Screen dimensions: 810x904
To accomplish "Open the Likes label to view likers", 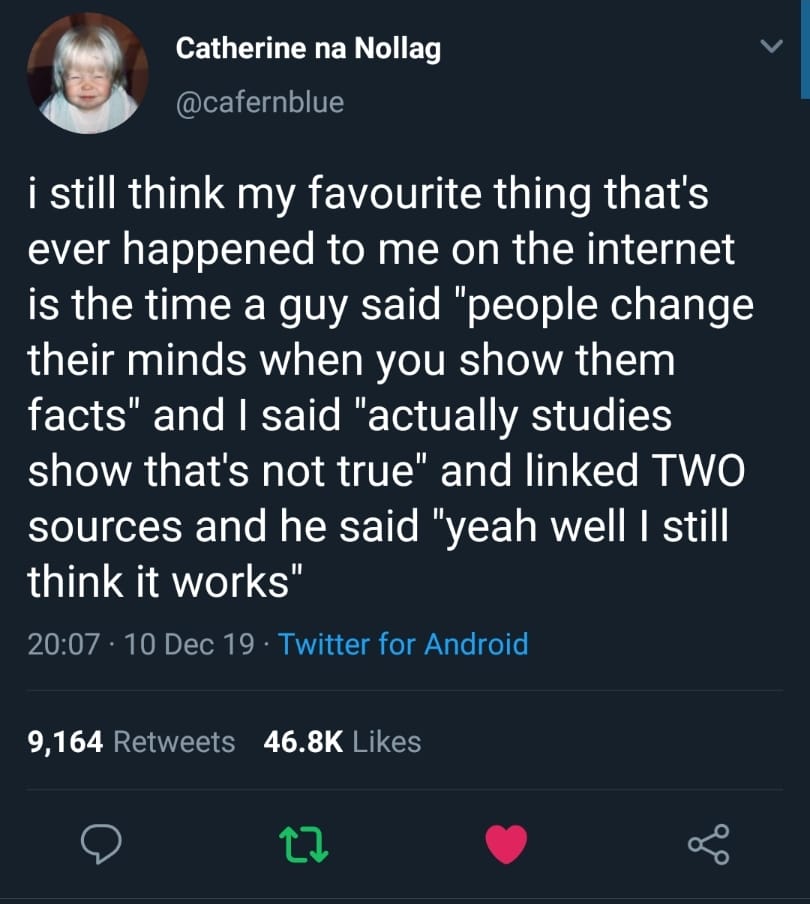I will 387,742.
